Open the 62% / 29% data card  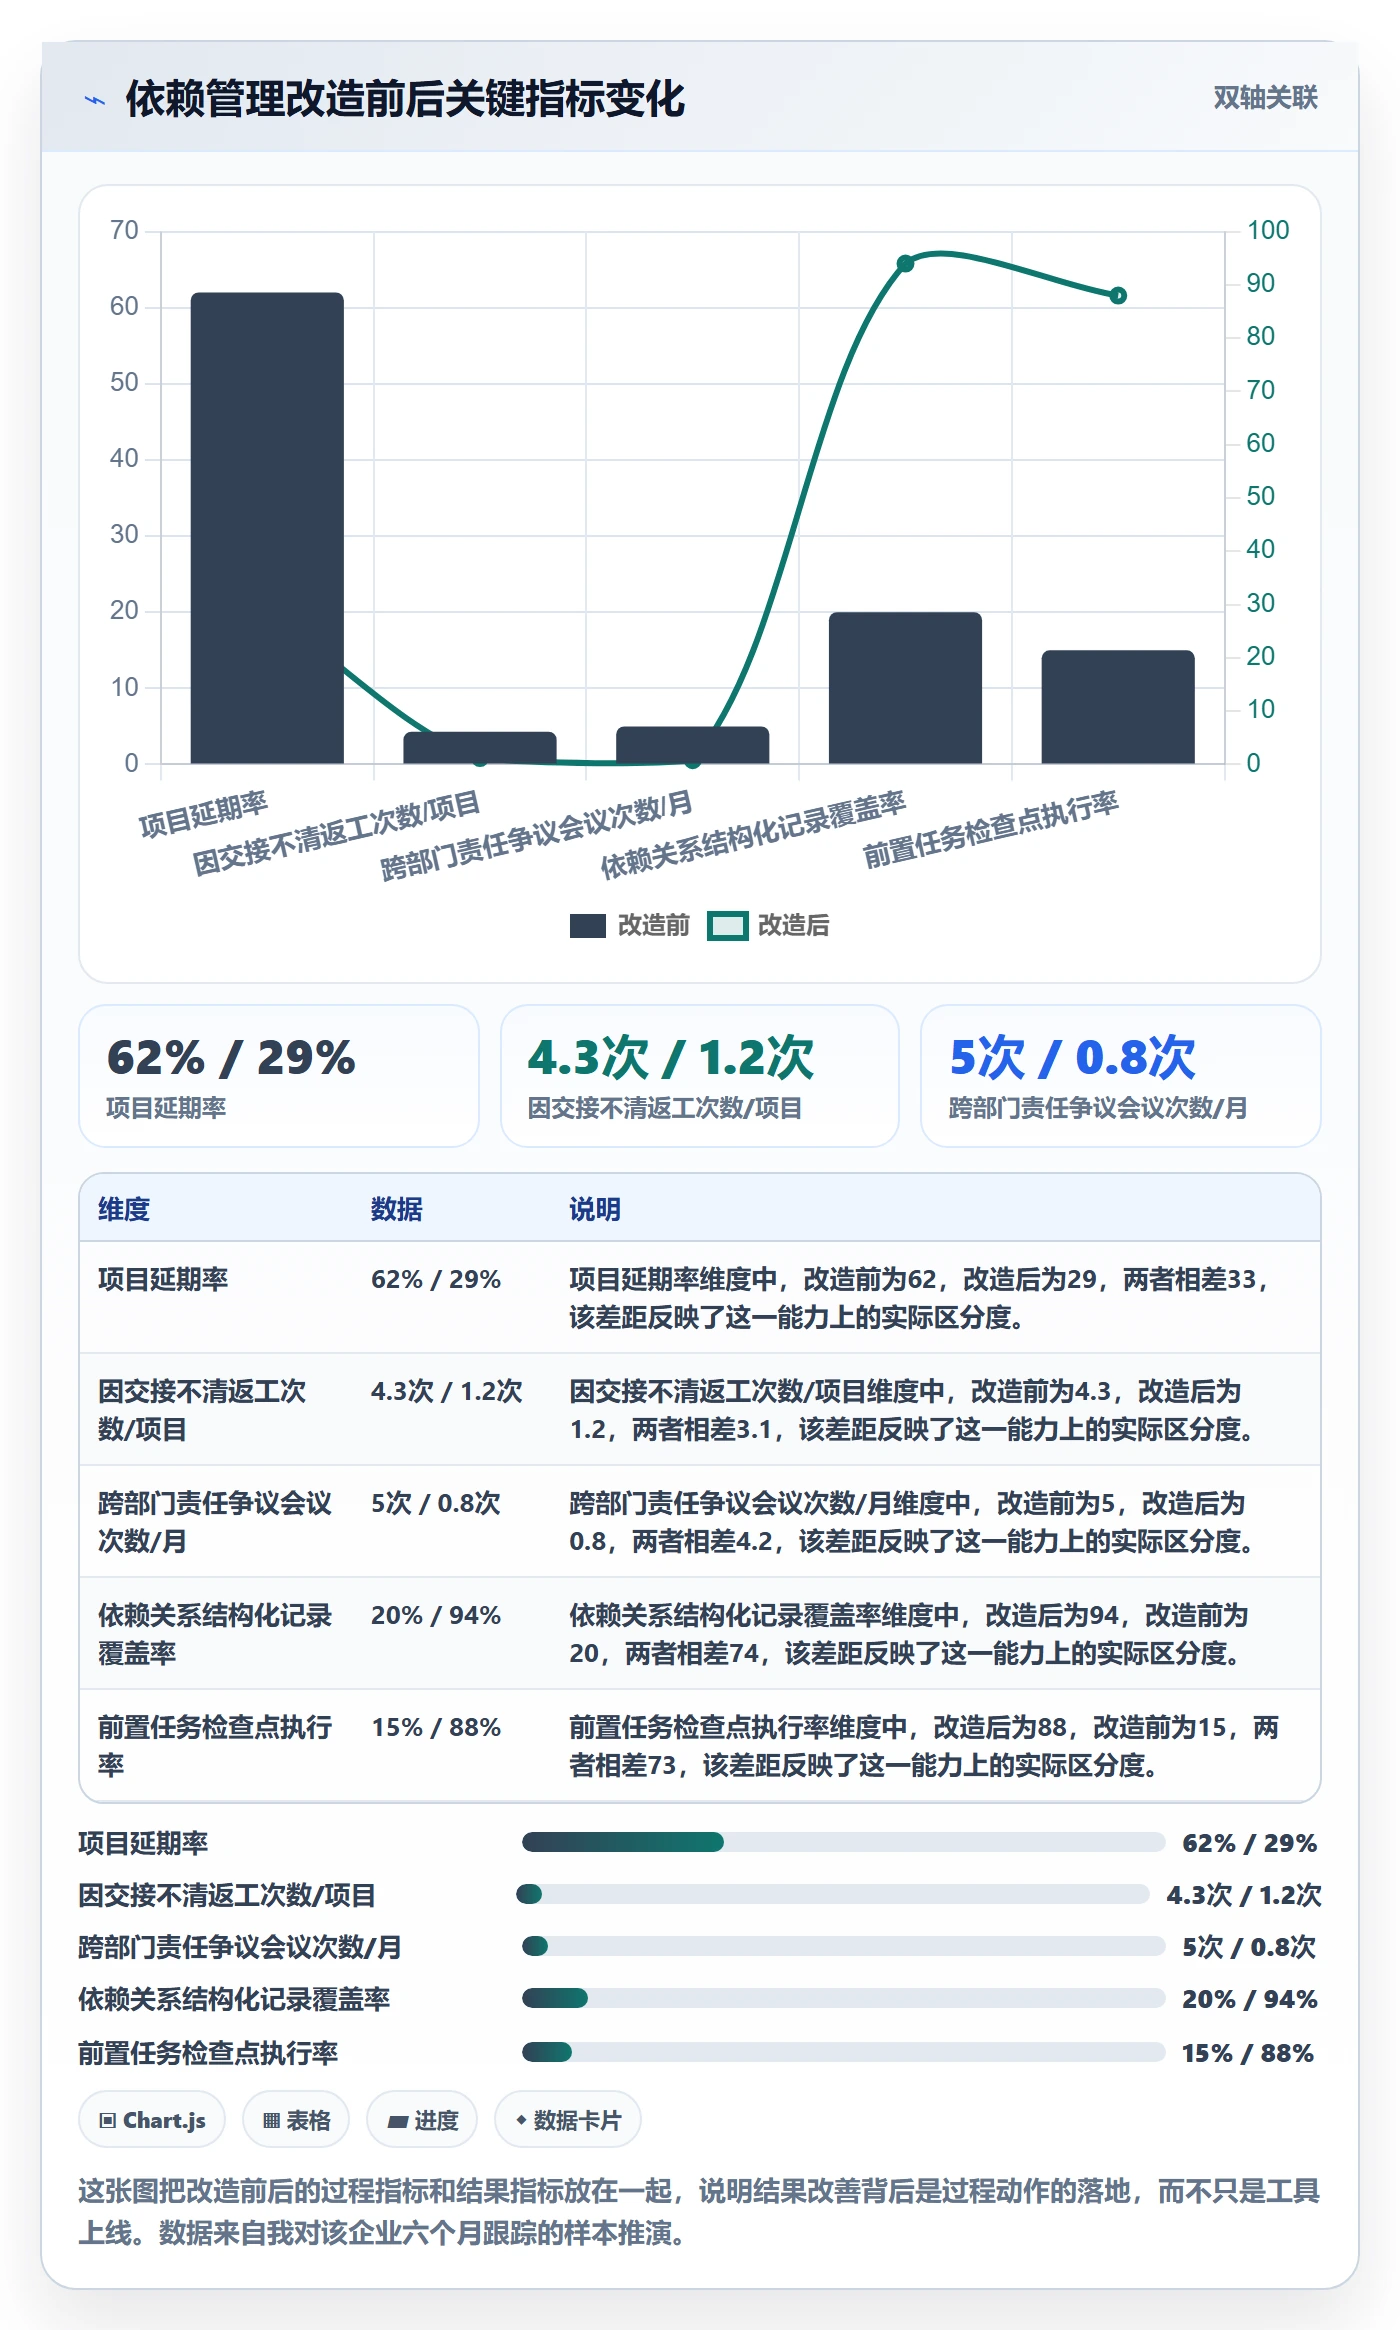(279, 1076)
